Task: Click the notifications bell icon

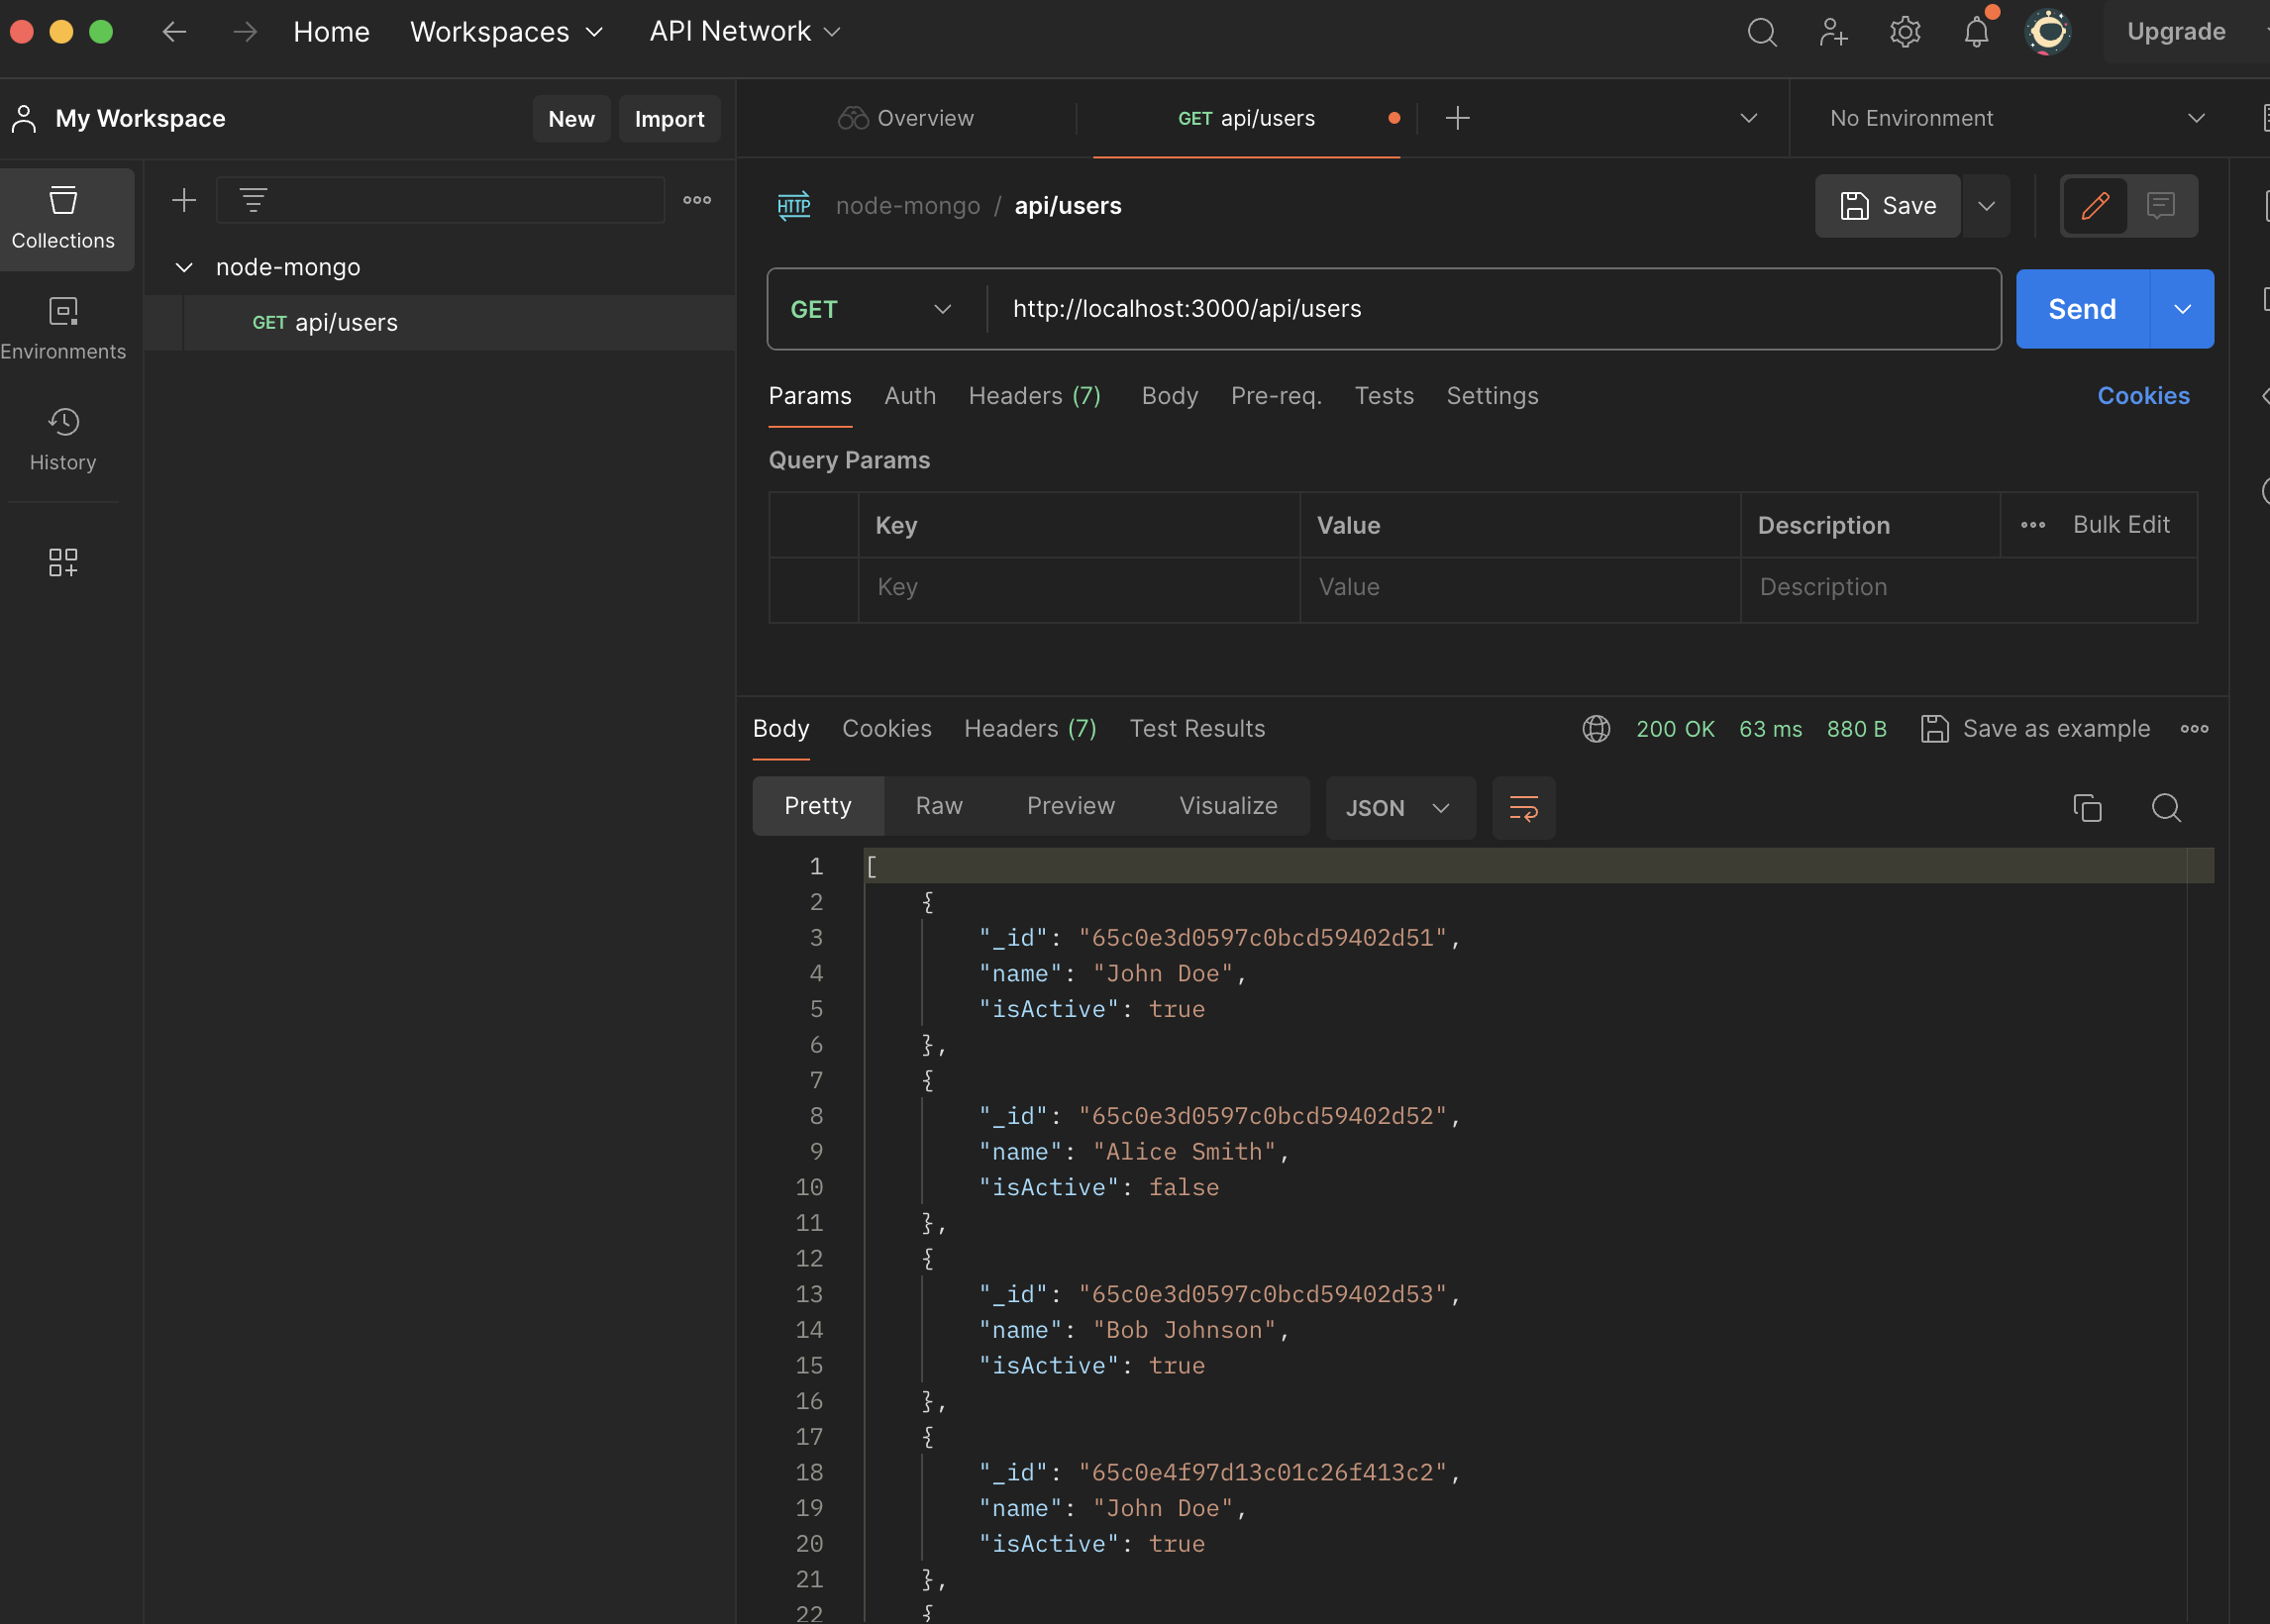Action: [1976, 32]
